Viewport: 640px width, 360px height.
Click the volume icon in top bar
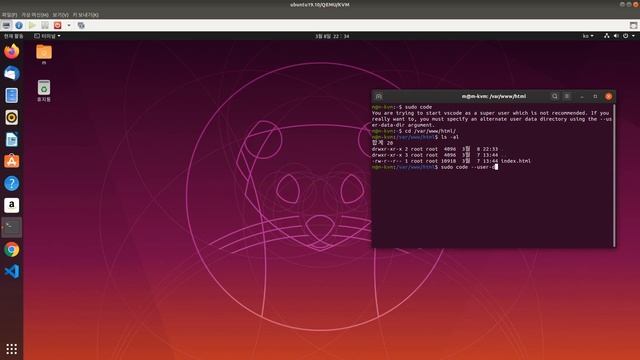pos(616,36)
